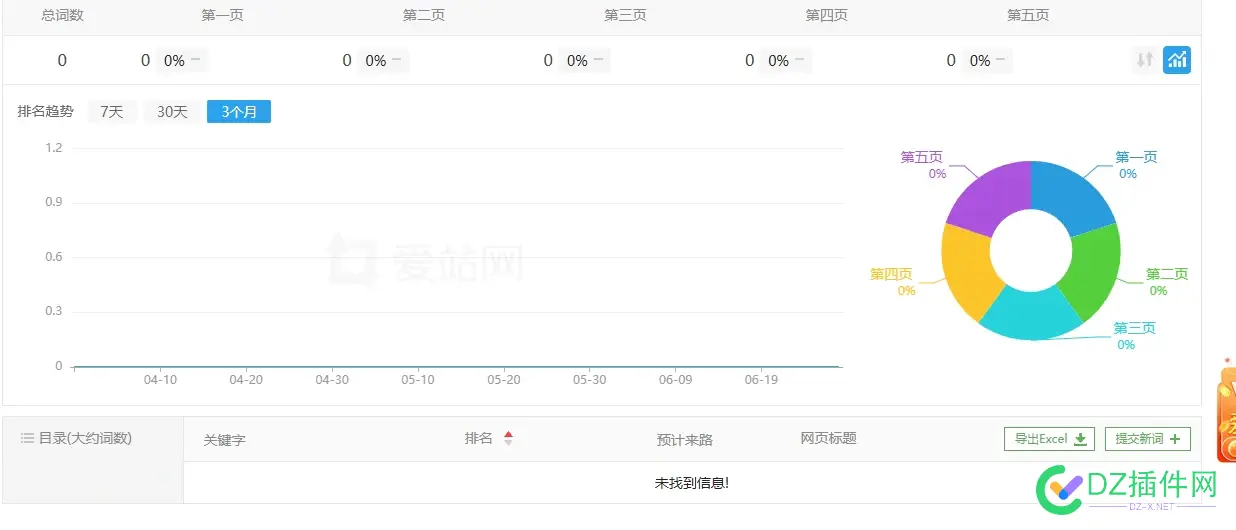Click the 第二页 column header at top
Viewport: 1236px width, 530px height.
424,15
